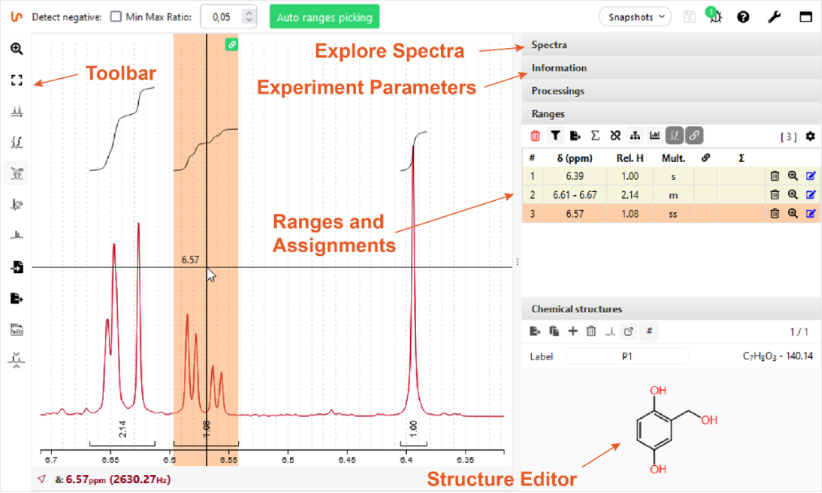Click the filter icon in the Ranges panel
The height and width of the screenshot is (493, 822).
pyautogui.click(x=555, y=135)
